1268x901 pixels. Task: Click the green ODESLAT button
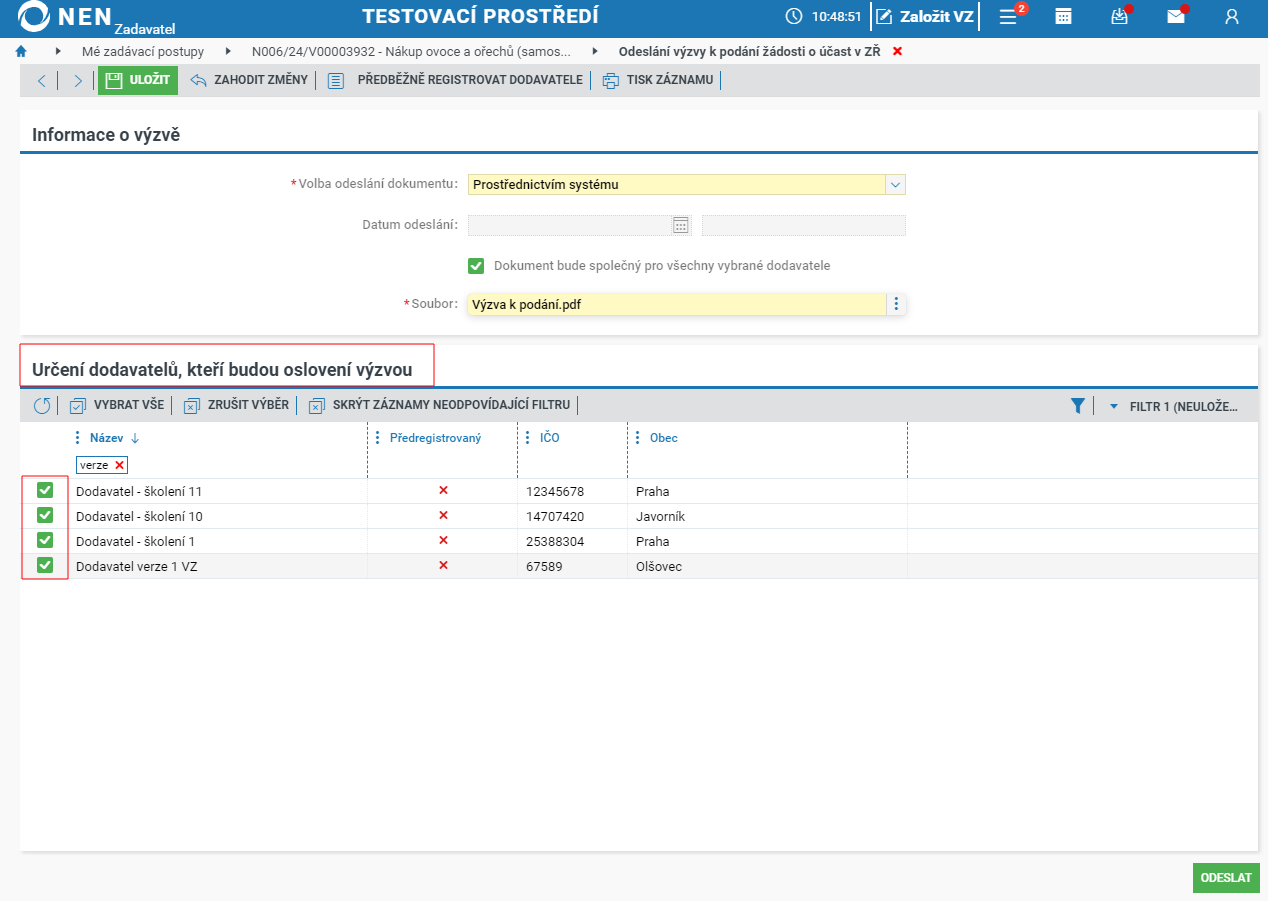click(x=1226, y=878)
